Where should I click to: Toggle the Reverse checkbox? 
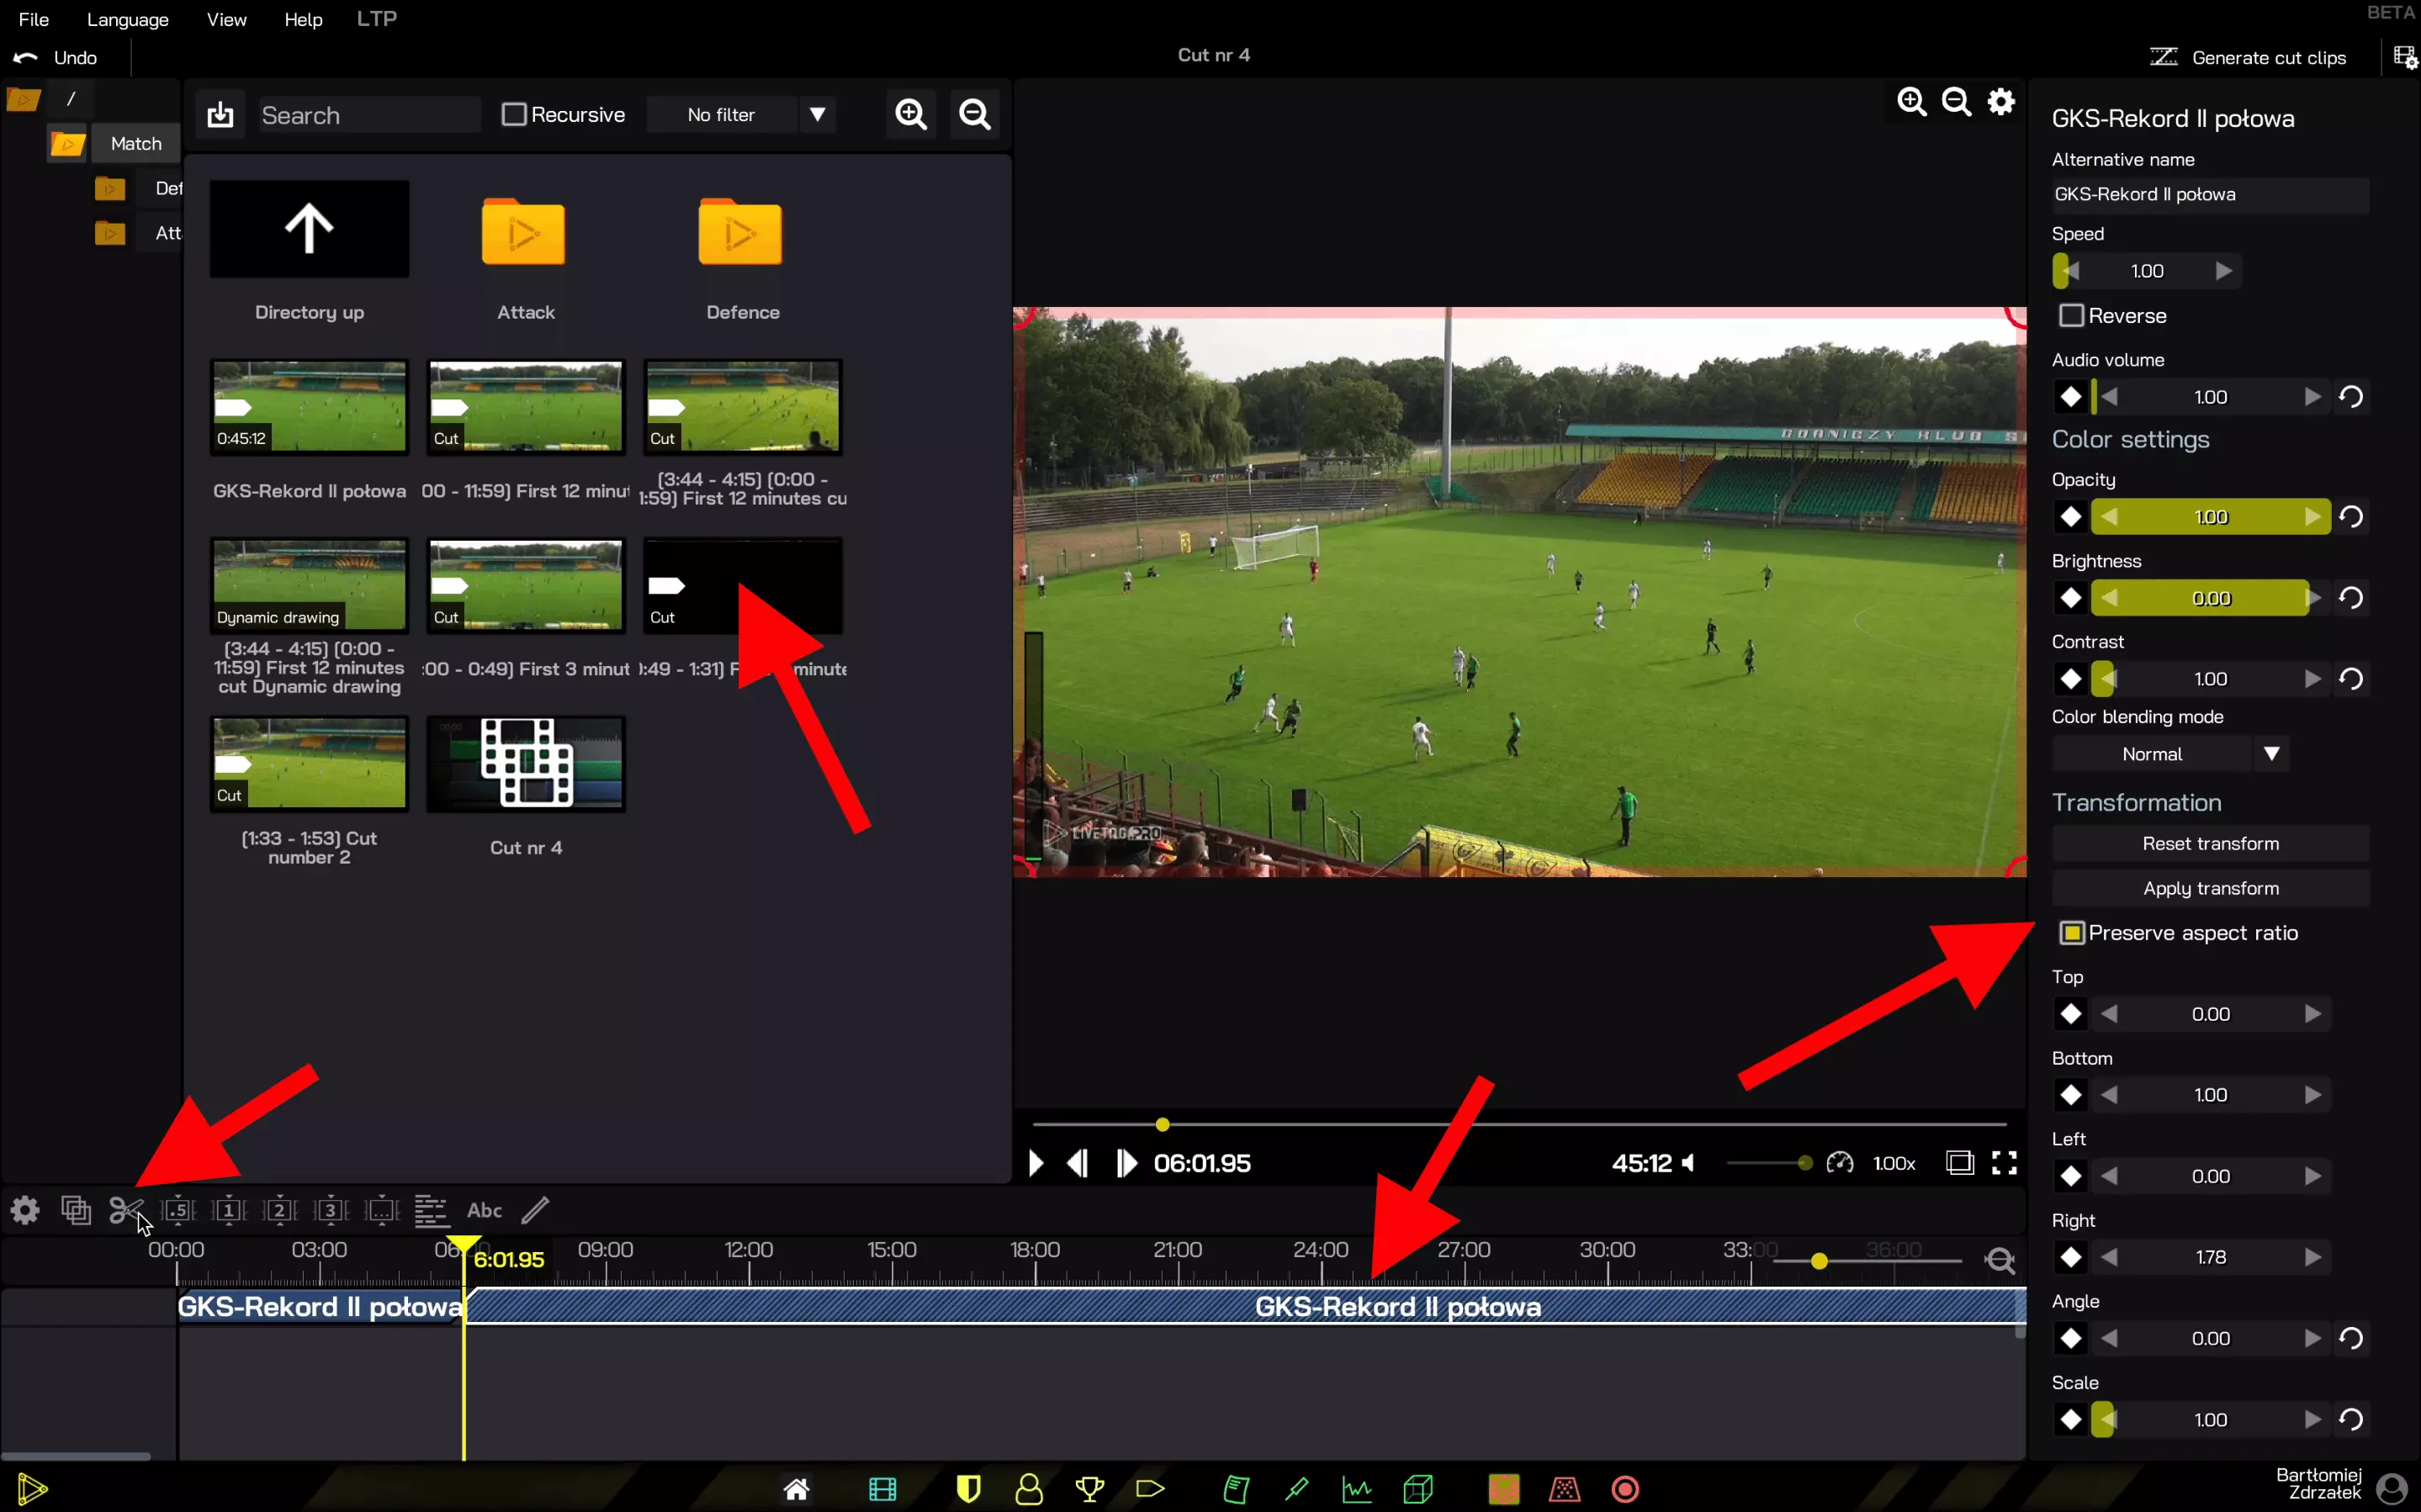click(2071, 316)
